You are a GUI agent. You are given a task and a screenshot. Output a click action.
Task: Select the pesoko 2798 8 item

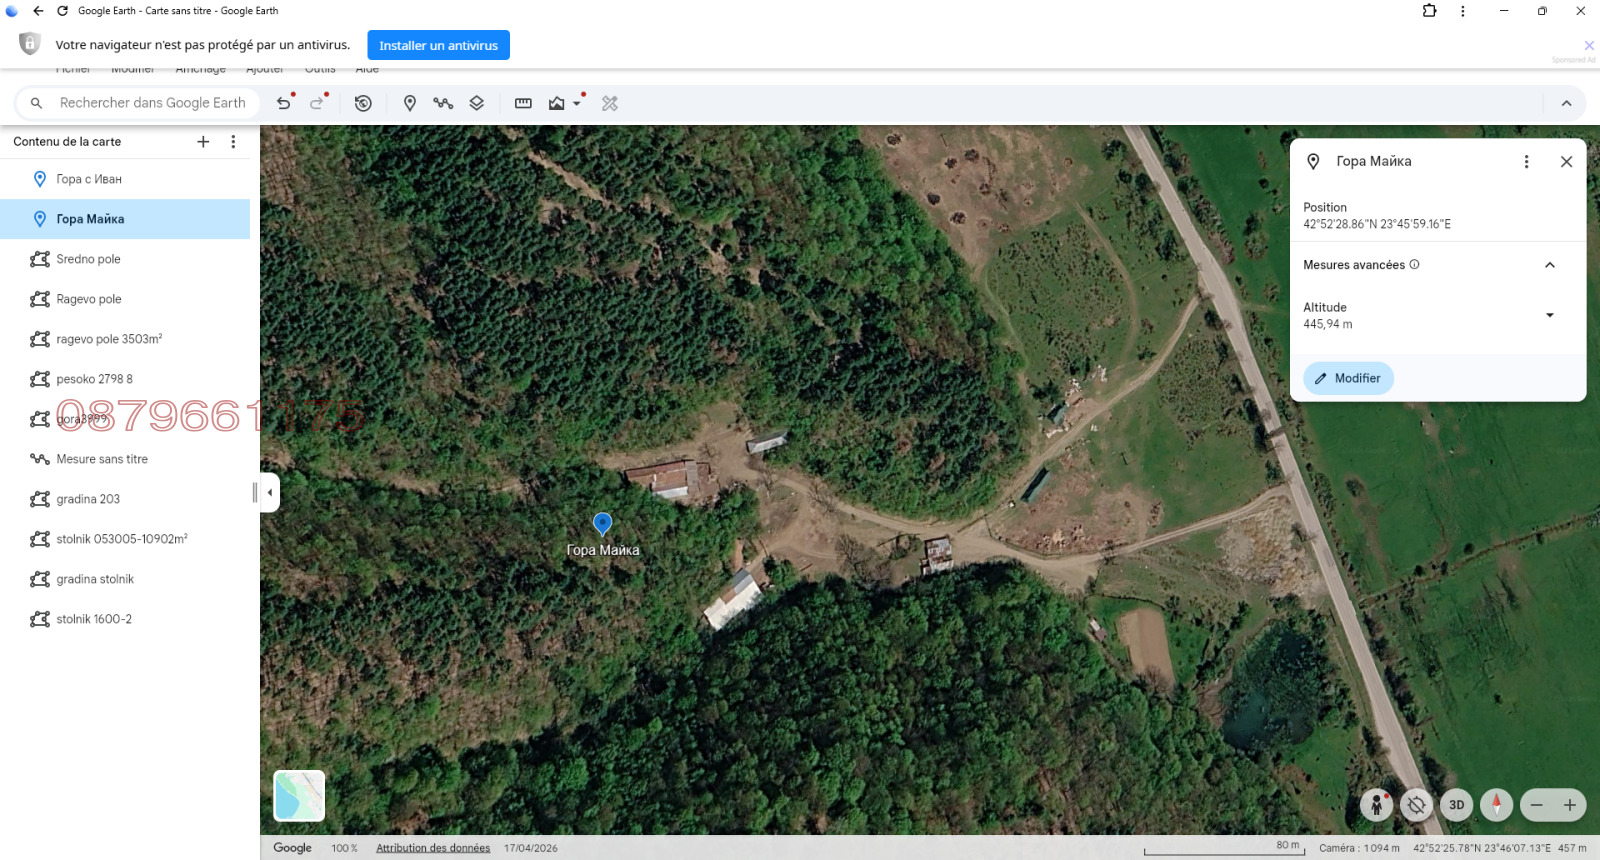pyautogui.click(x=125, y=379)
